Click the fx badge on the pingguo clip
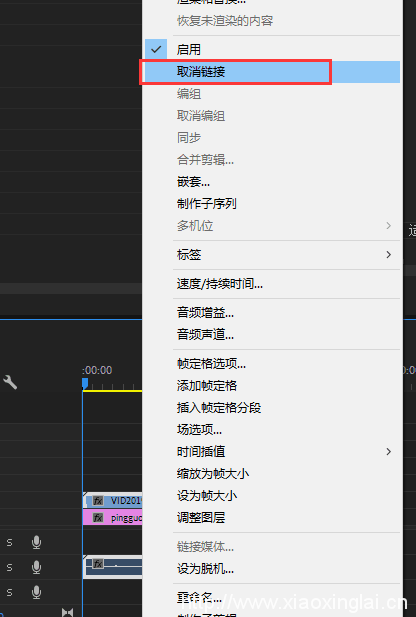 pos(98,517)
